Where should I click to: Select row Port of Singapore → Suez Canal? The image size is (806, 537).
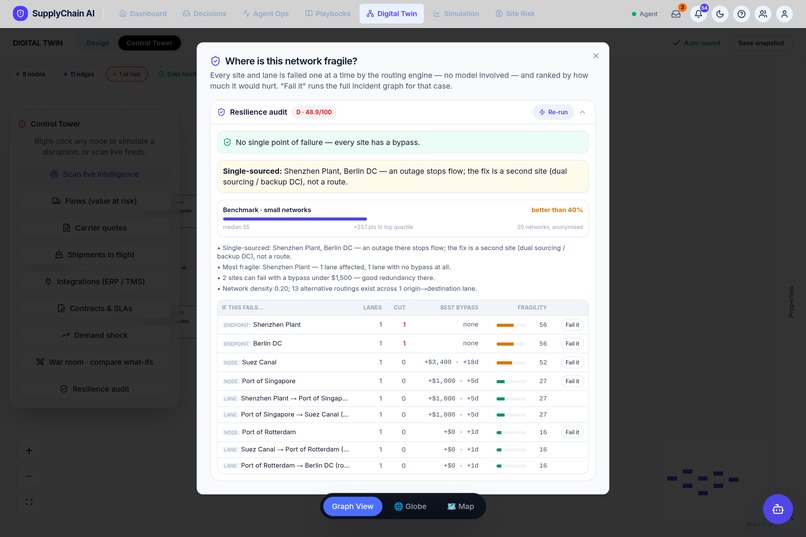[x=402, y=415]
